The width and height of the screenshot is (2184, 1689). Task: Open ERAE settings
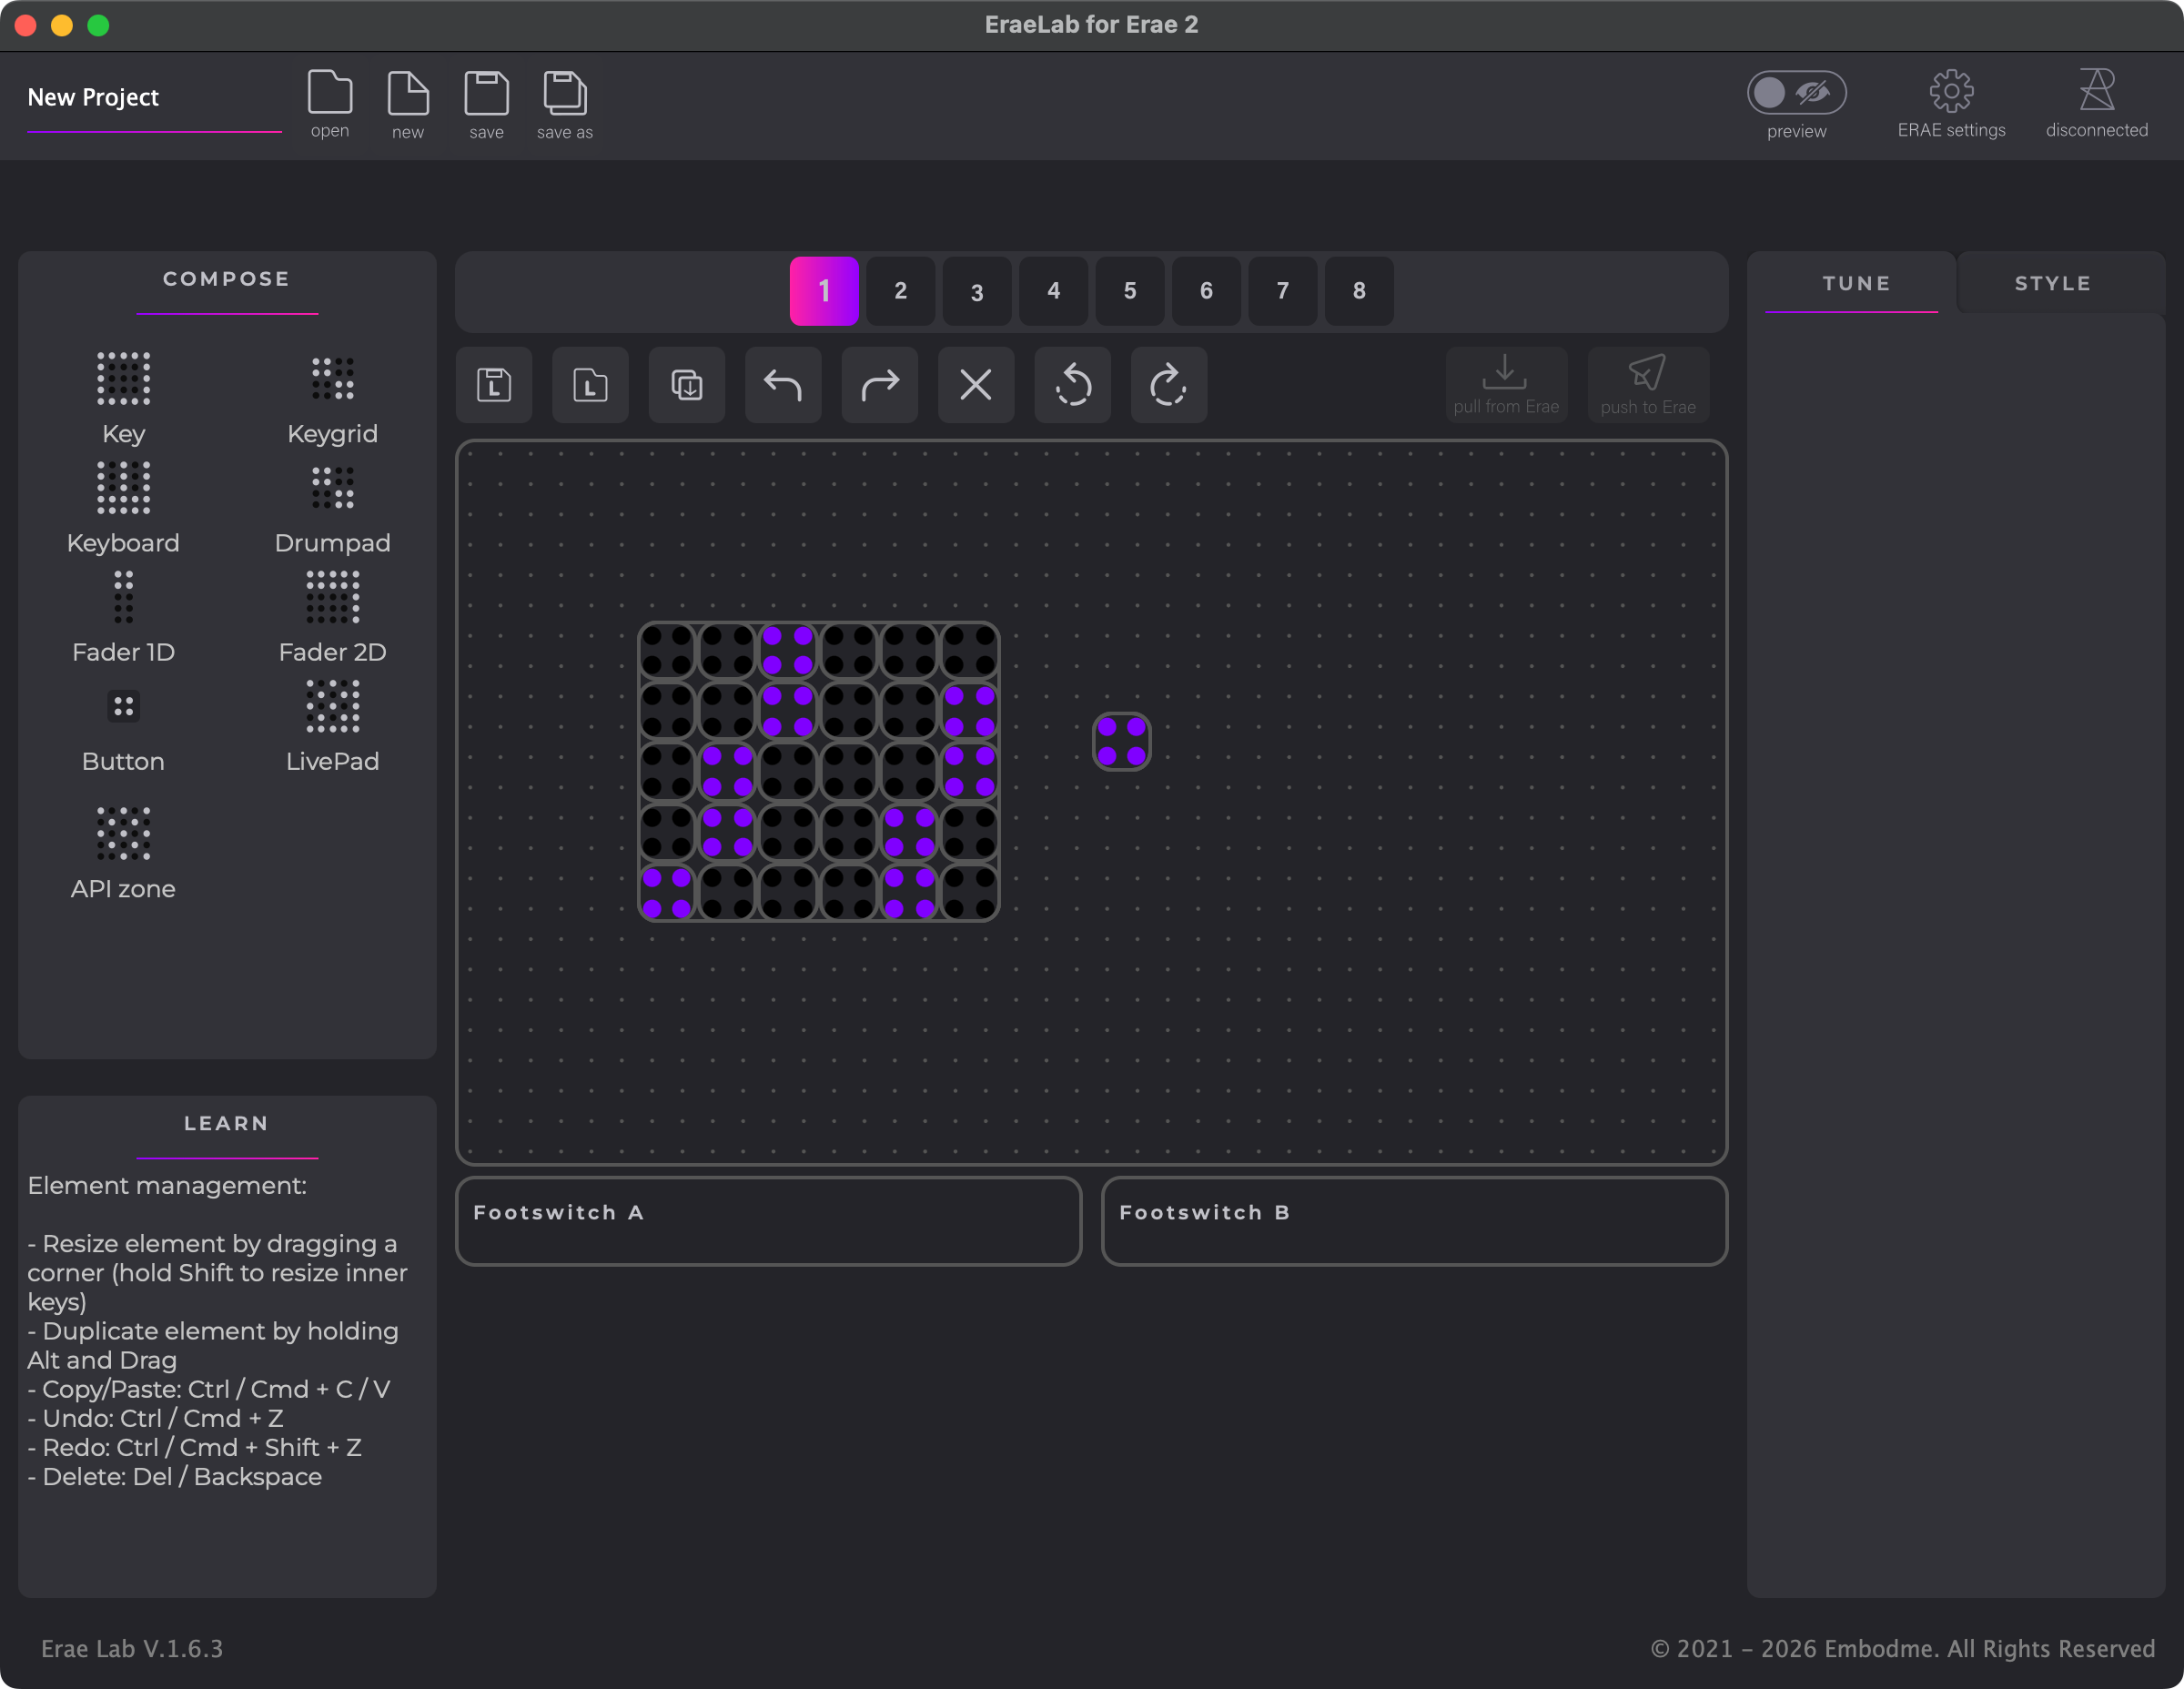click(1950, 93)
